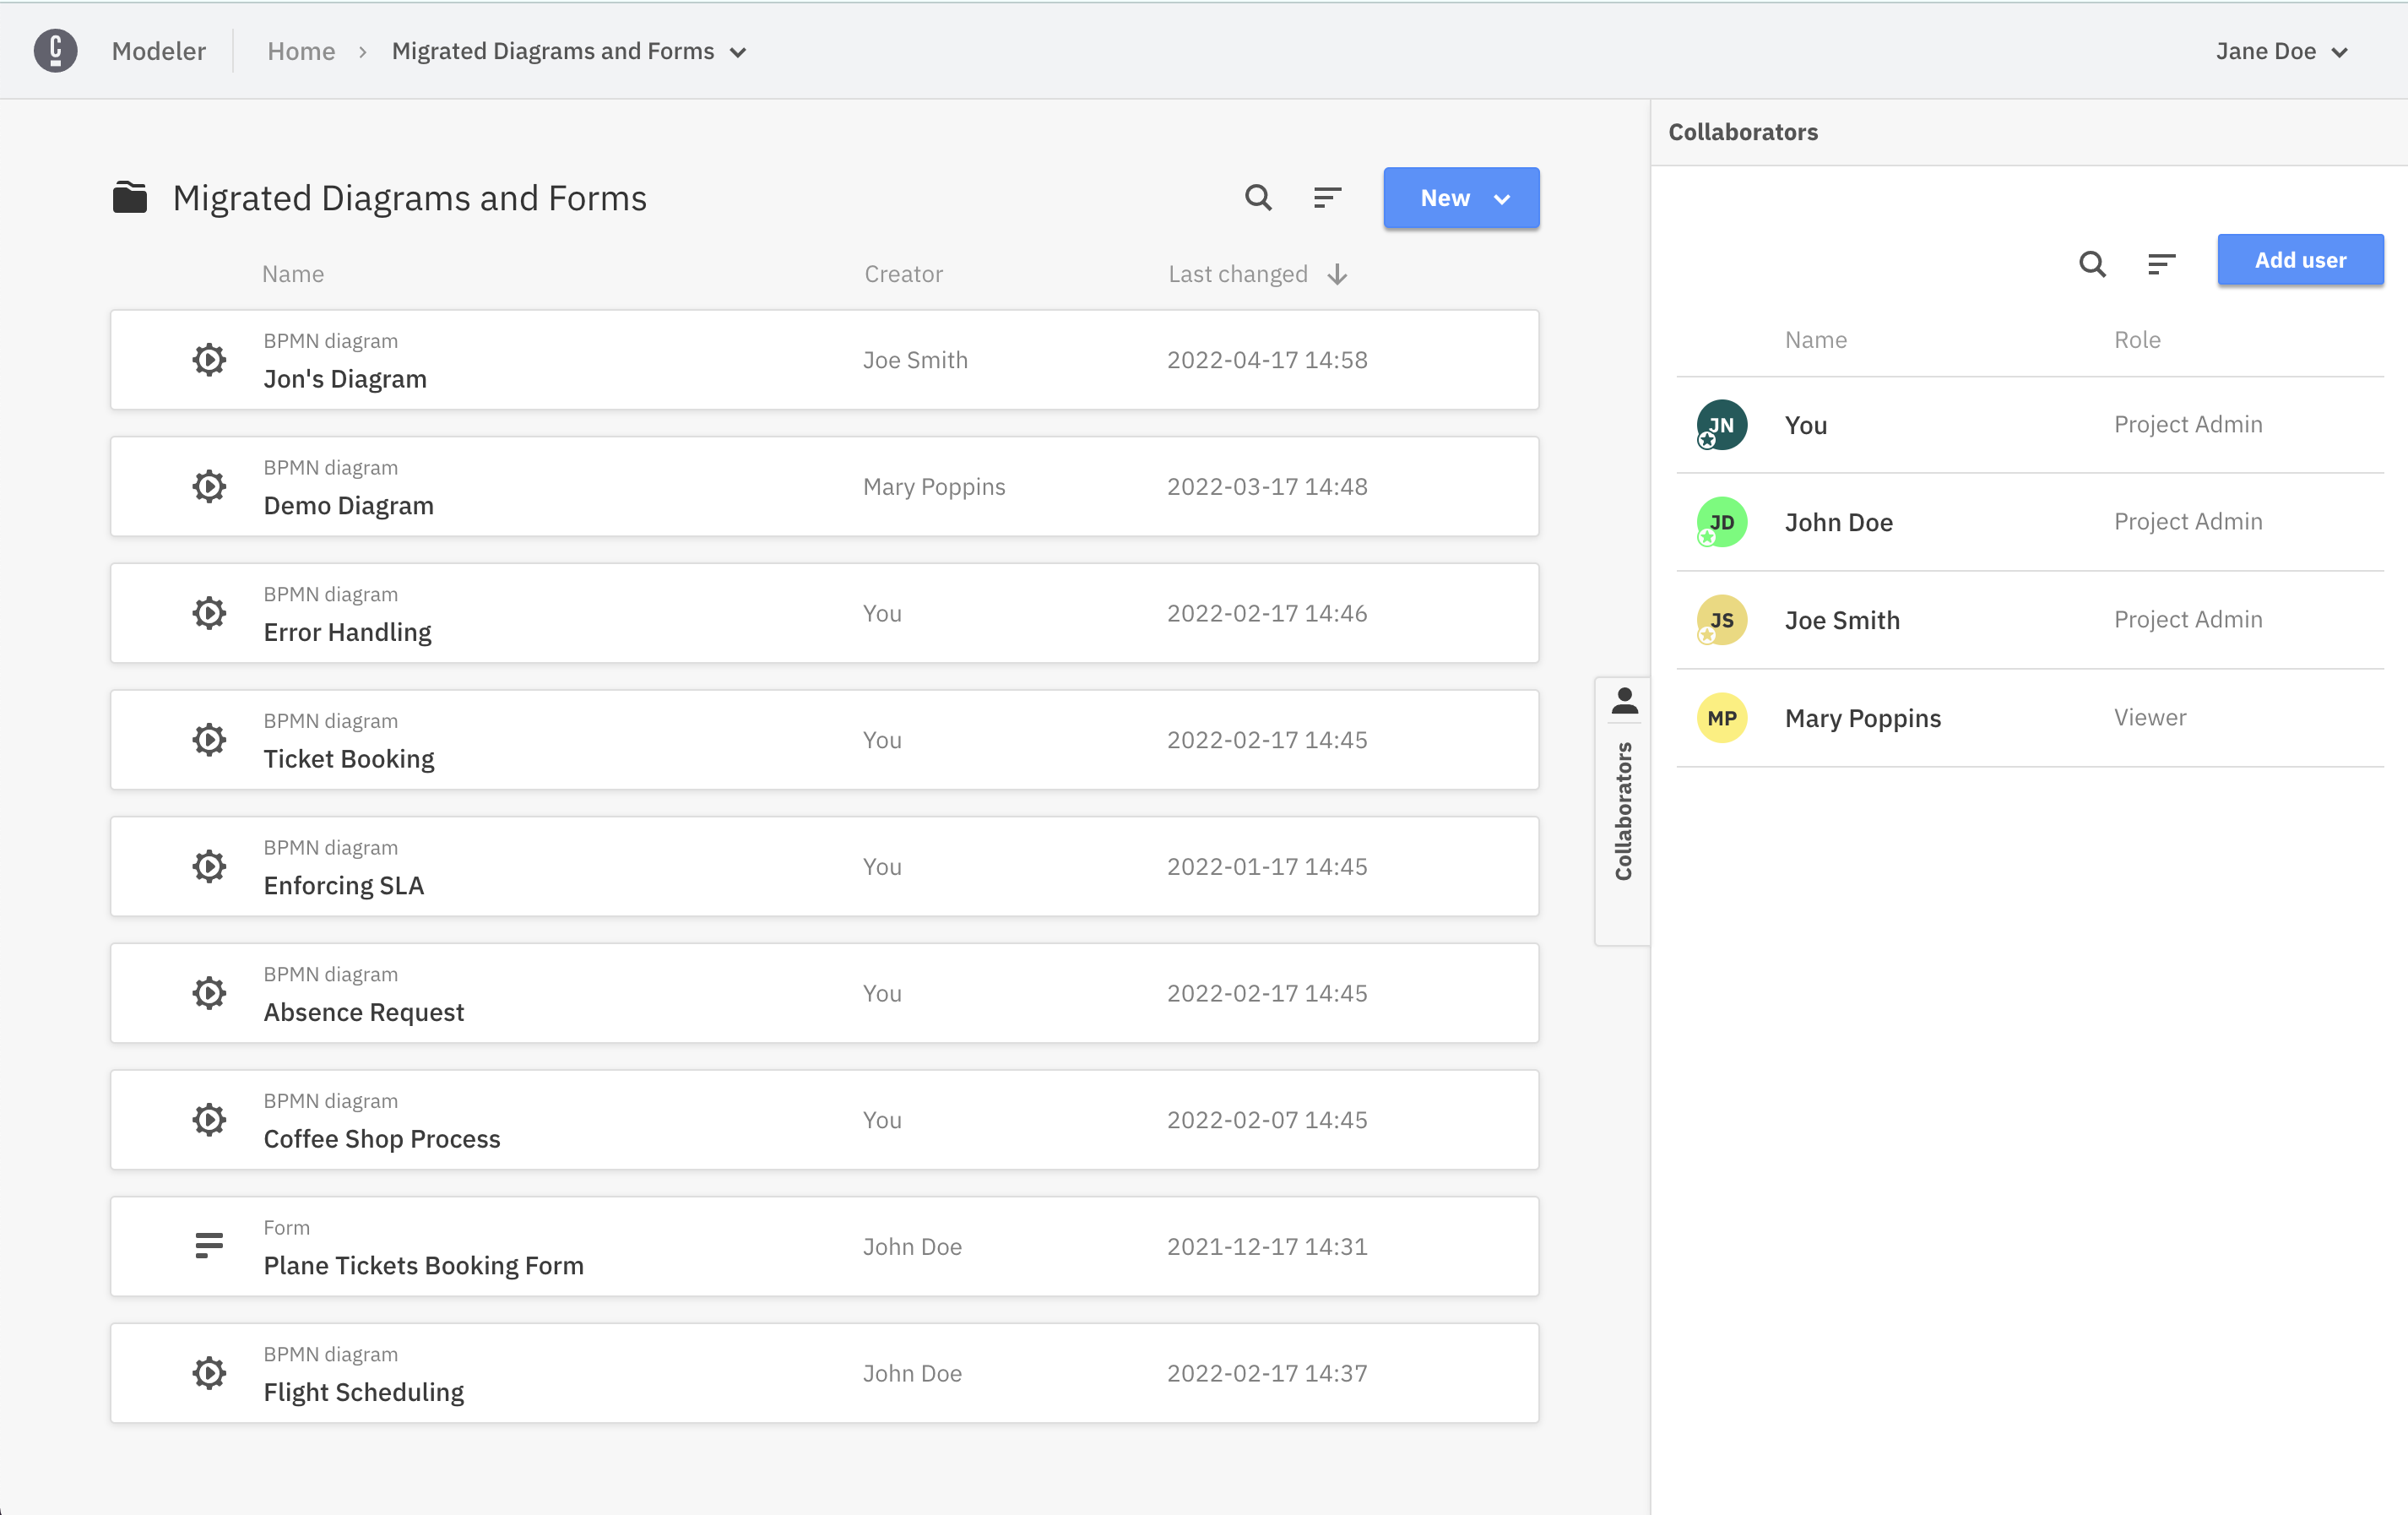Expand the New button dropdown menu
The width and height of the screenshot is (2408, 1515).
click(x=1502, y=198)
